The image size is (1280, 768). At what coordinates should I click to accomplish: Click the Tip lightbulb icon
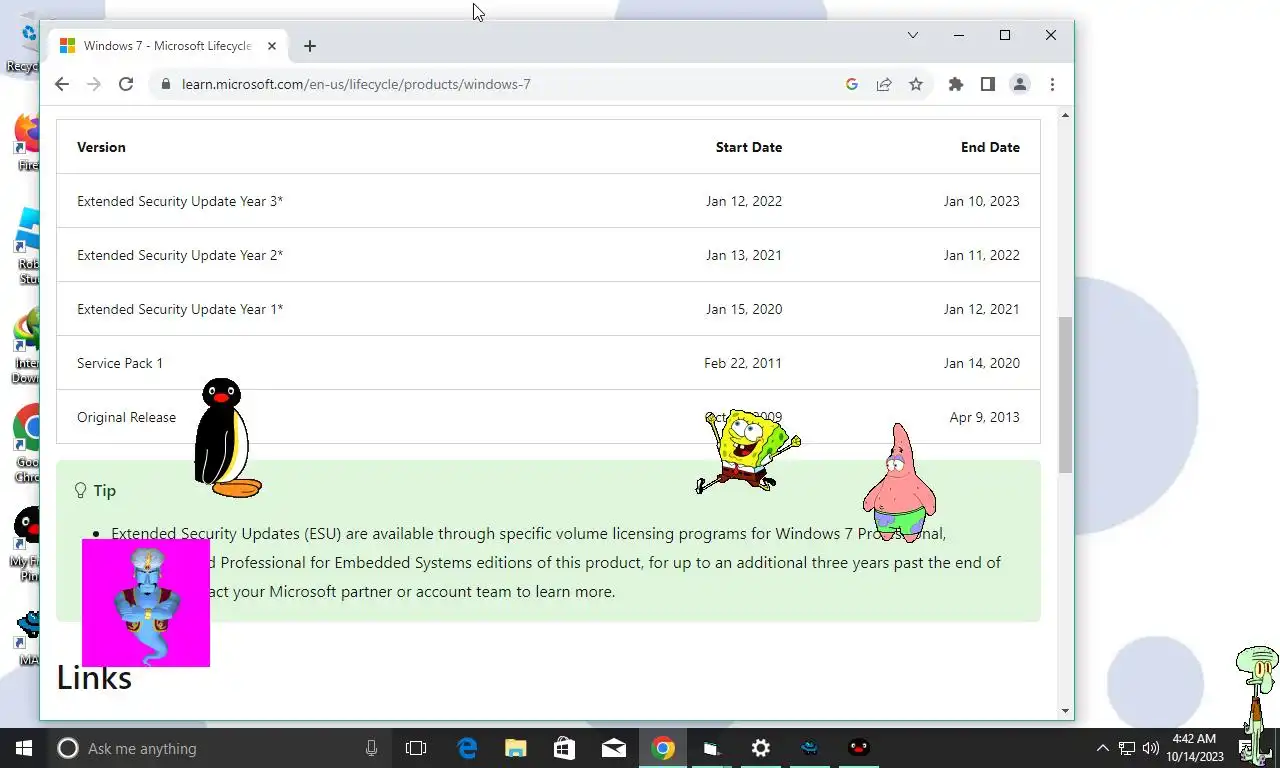click(x=81, y=490)
